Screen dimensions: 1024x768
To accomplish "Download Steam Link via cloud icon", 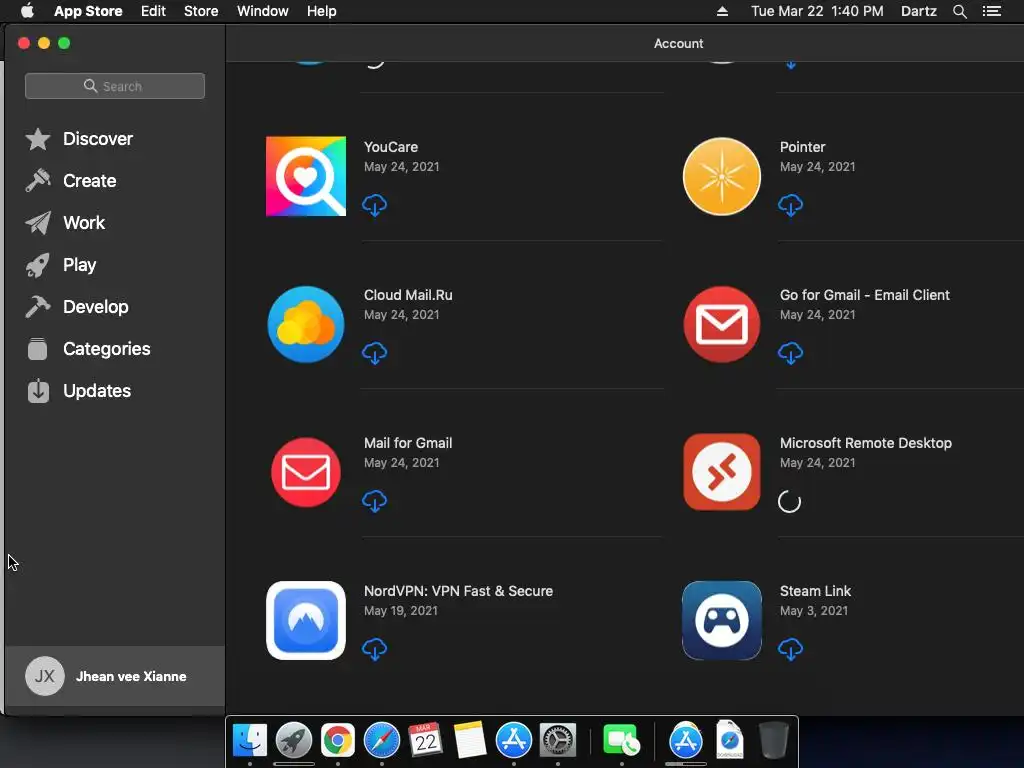I will pyautogui.click(x=790, y=649).
